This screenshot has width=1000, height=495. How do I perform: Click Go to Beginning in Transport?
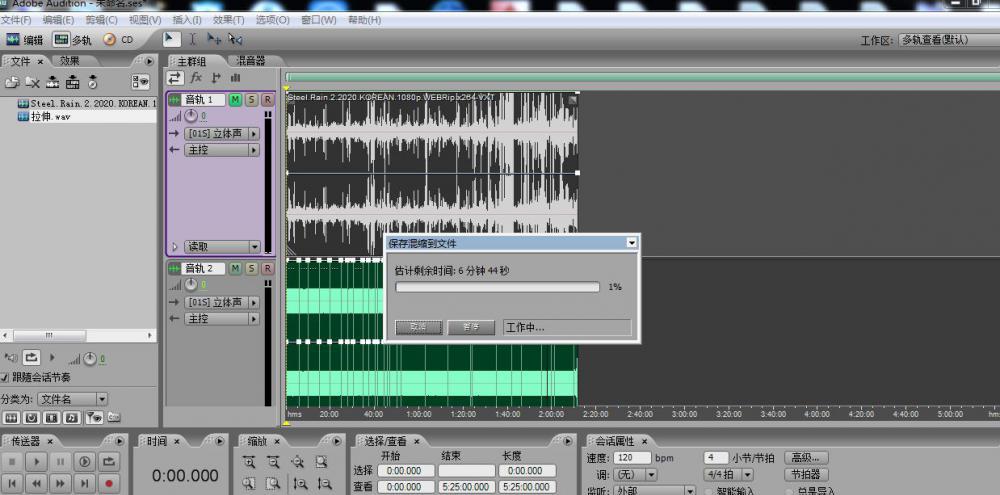pos(12,484)
